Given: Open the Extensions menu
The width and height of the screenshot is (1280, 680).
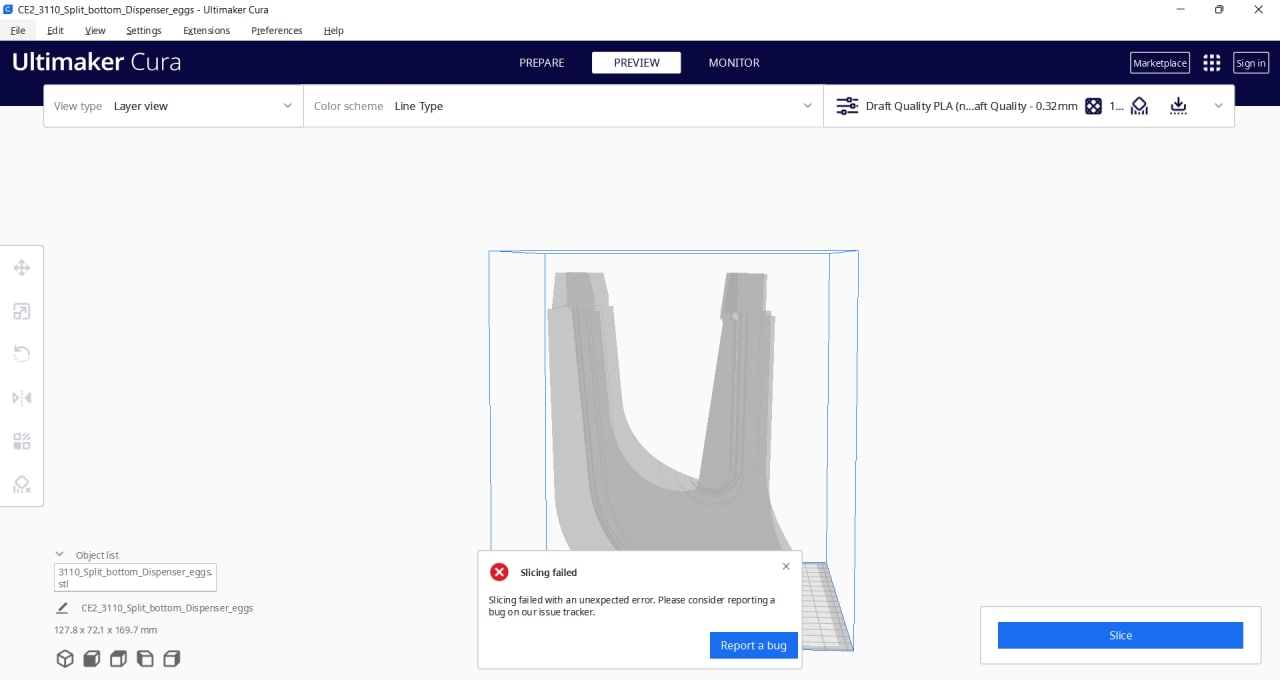Looking at the screenshot, I should click(x=207, y=30).
